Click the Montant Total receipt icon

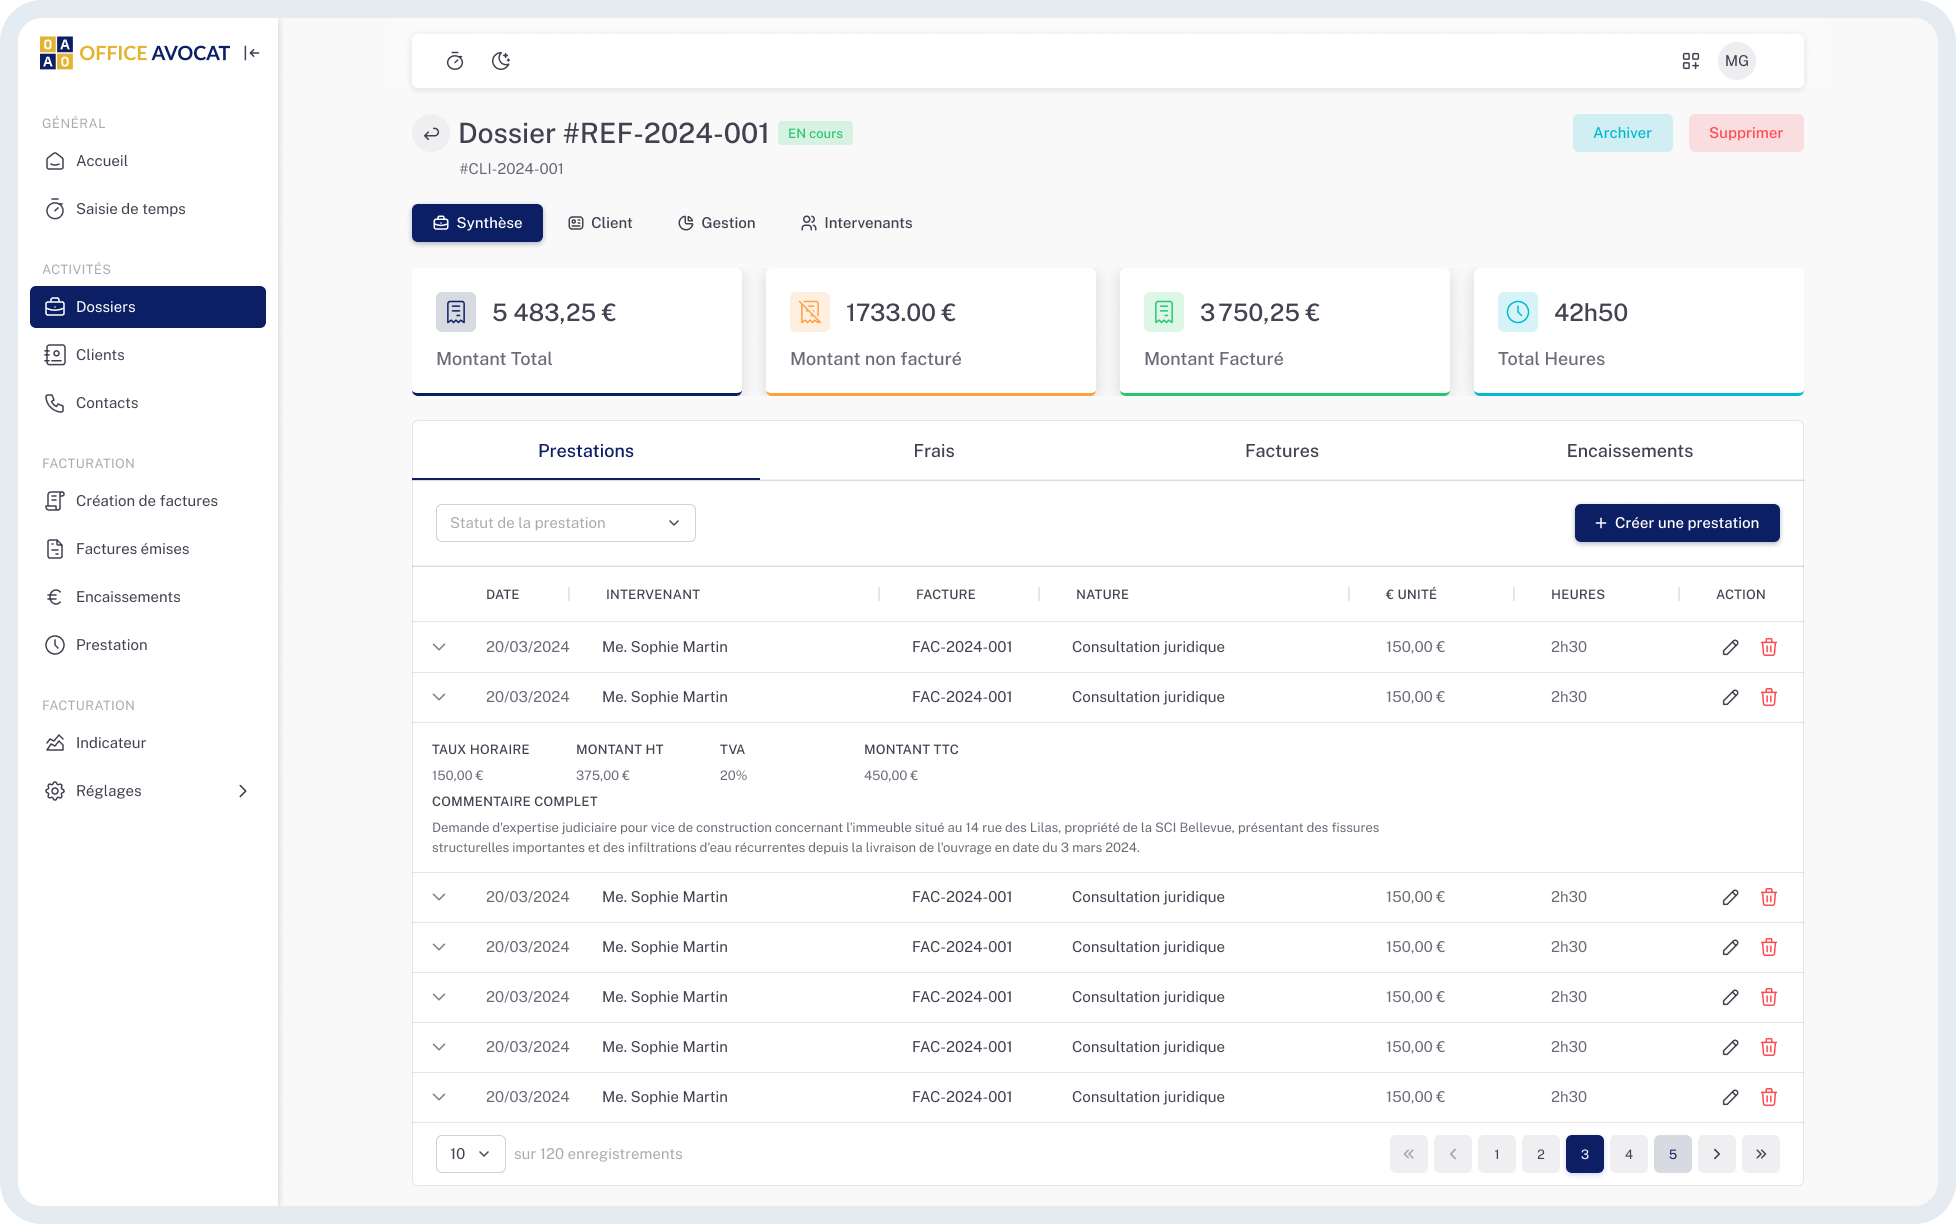click(x=456, y=312)
